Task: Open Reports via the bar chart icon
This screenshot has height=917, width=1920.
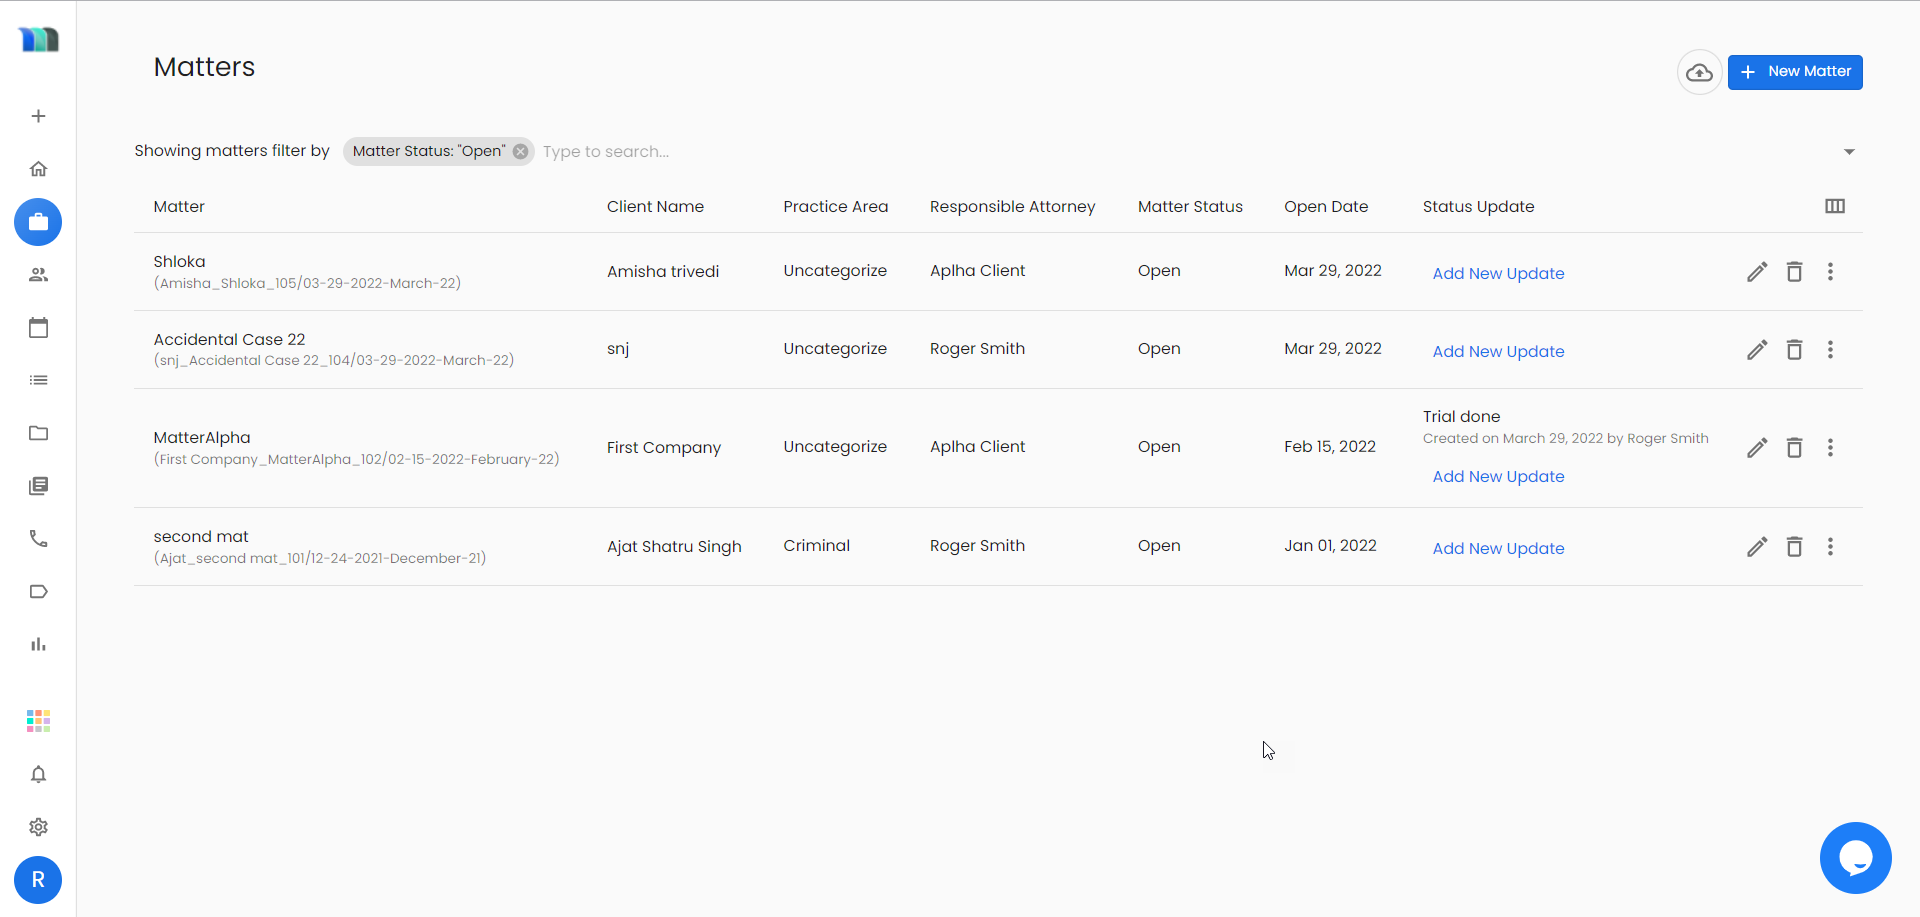Action: 38,643
